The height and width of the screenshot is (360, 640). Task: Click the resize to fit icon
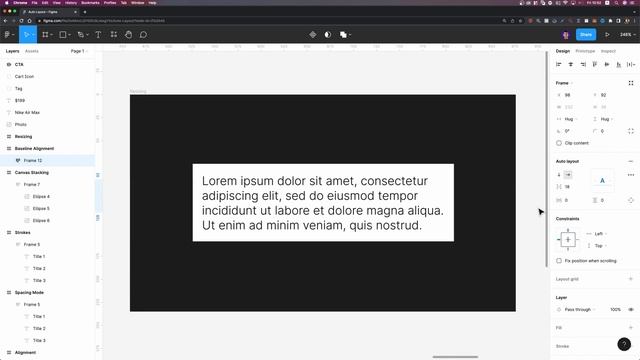point(631,83)
